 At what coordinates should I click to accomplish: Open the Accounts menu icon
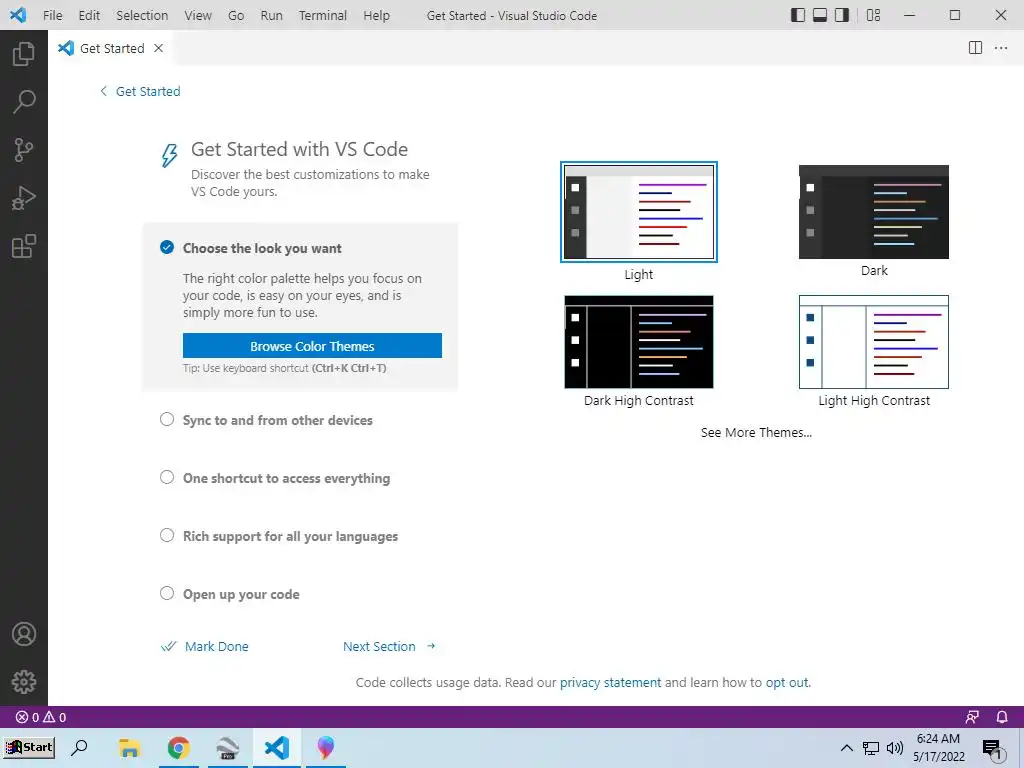click(24, 634)
